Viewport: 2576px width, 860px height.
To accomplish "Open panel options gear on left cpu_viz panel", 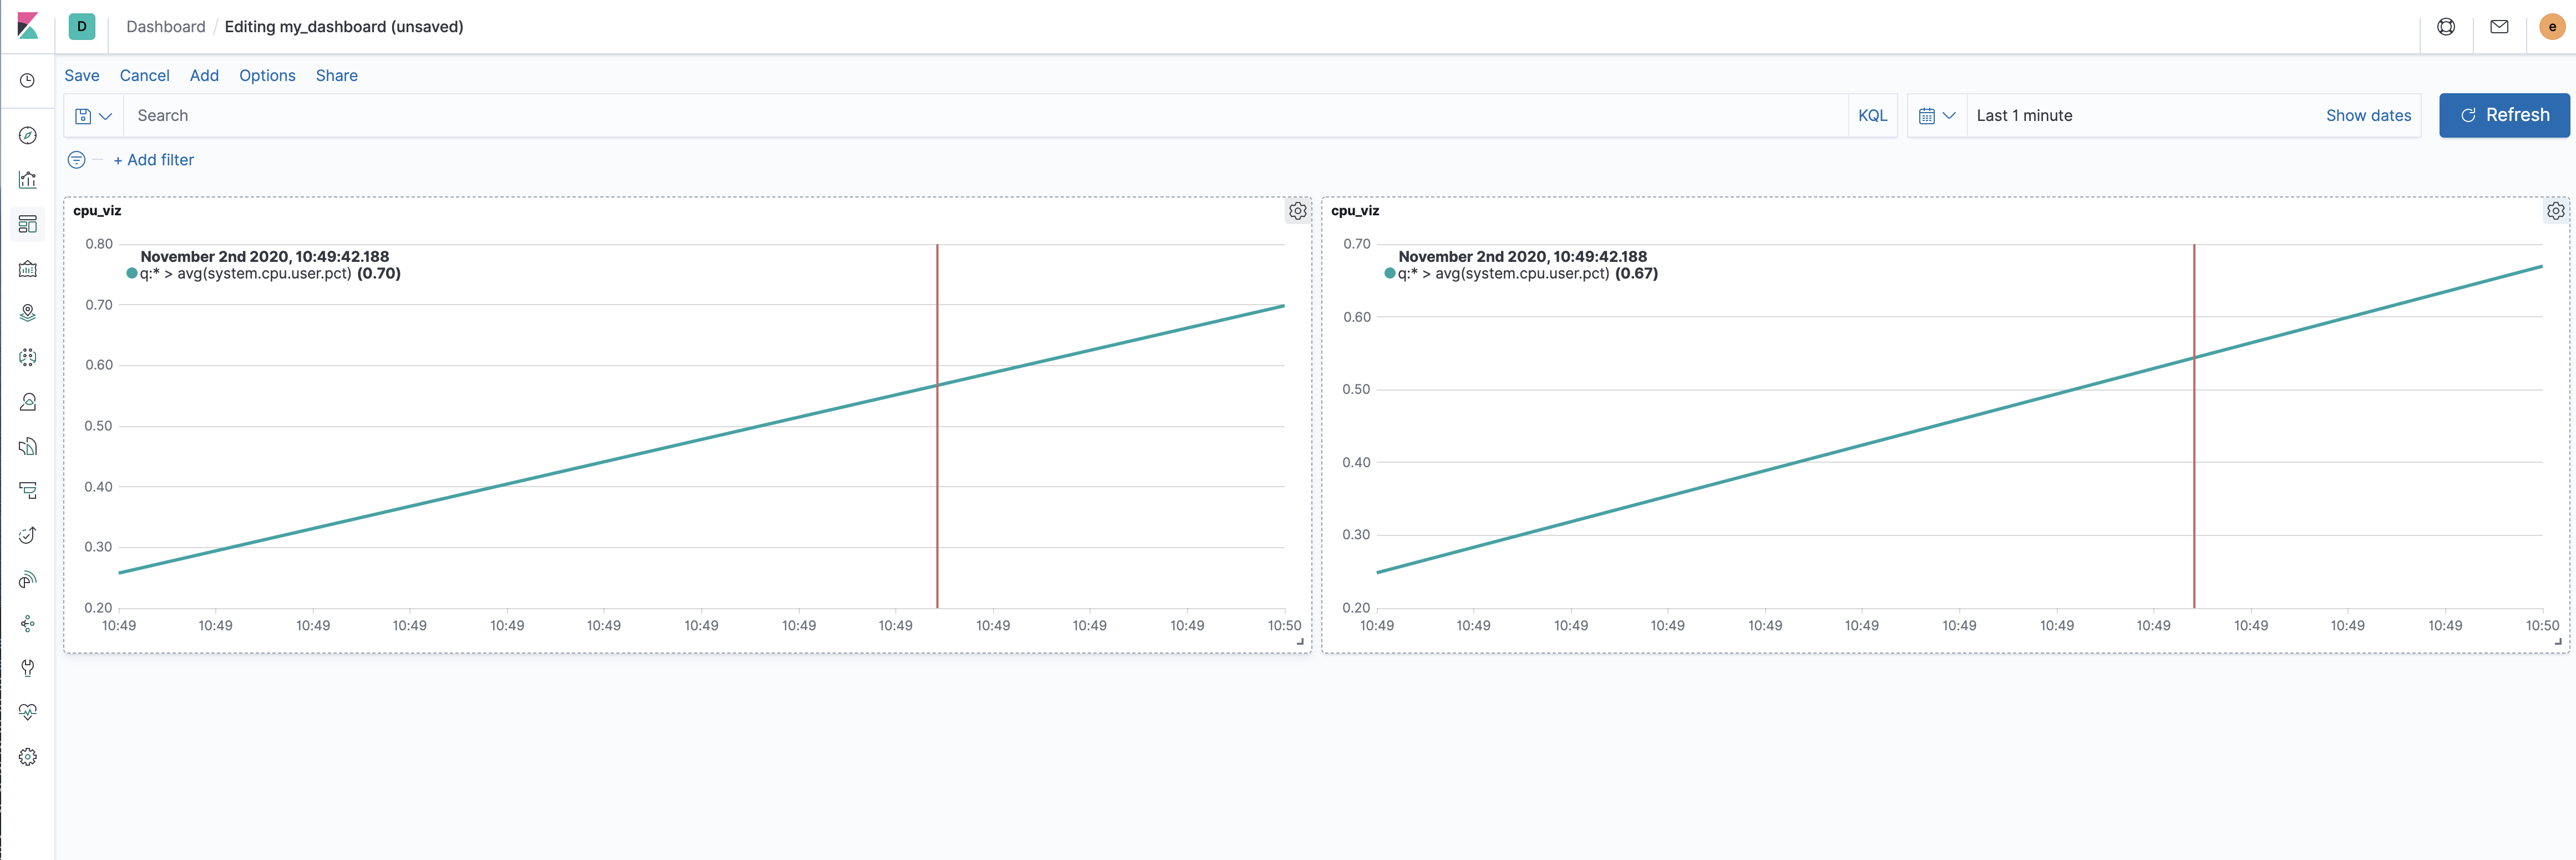I will coord(1297,211).
